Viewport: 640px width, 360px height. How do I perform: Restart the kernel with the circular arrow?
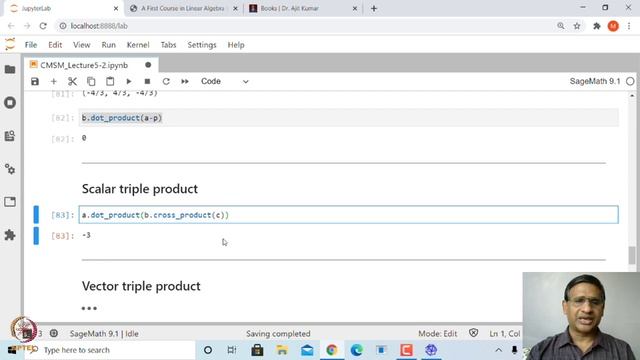tap(166, 82)
